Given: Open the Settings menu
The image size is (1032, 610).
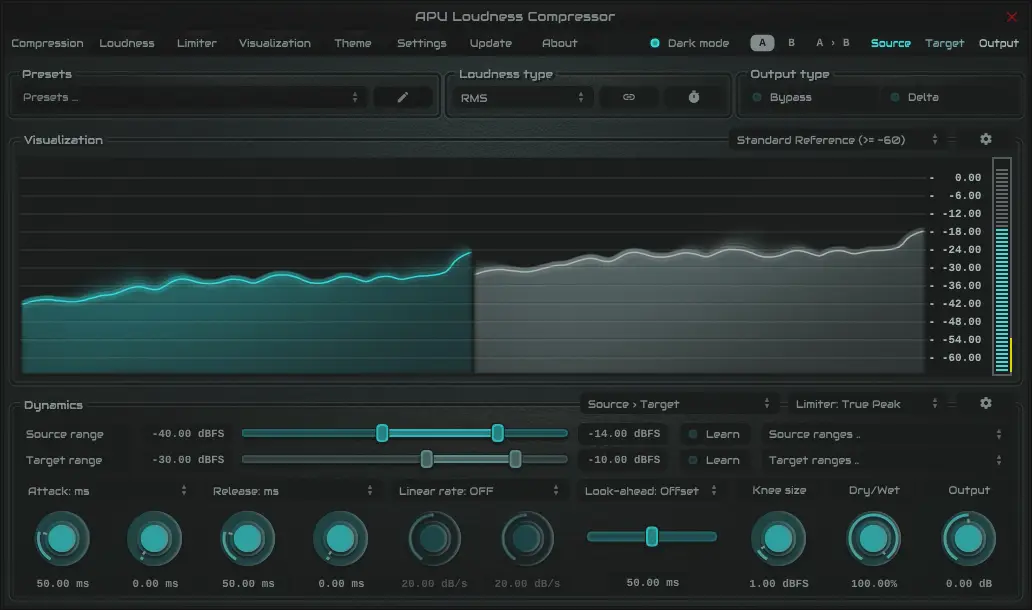Looking at the screenshot, I should click(x=422, y=43).
